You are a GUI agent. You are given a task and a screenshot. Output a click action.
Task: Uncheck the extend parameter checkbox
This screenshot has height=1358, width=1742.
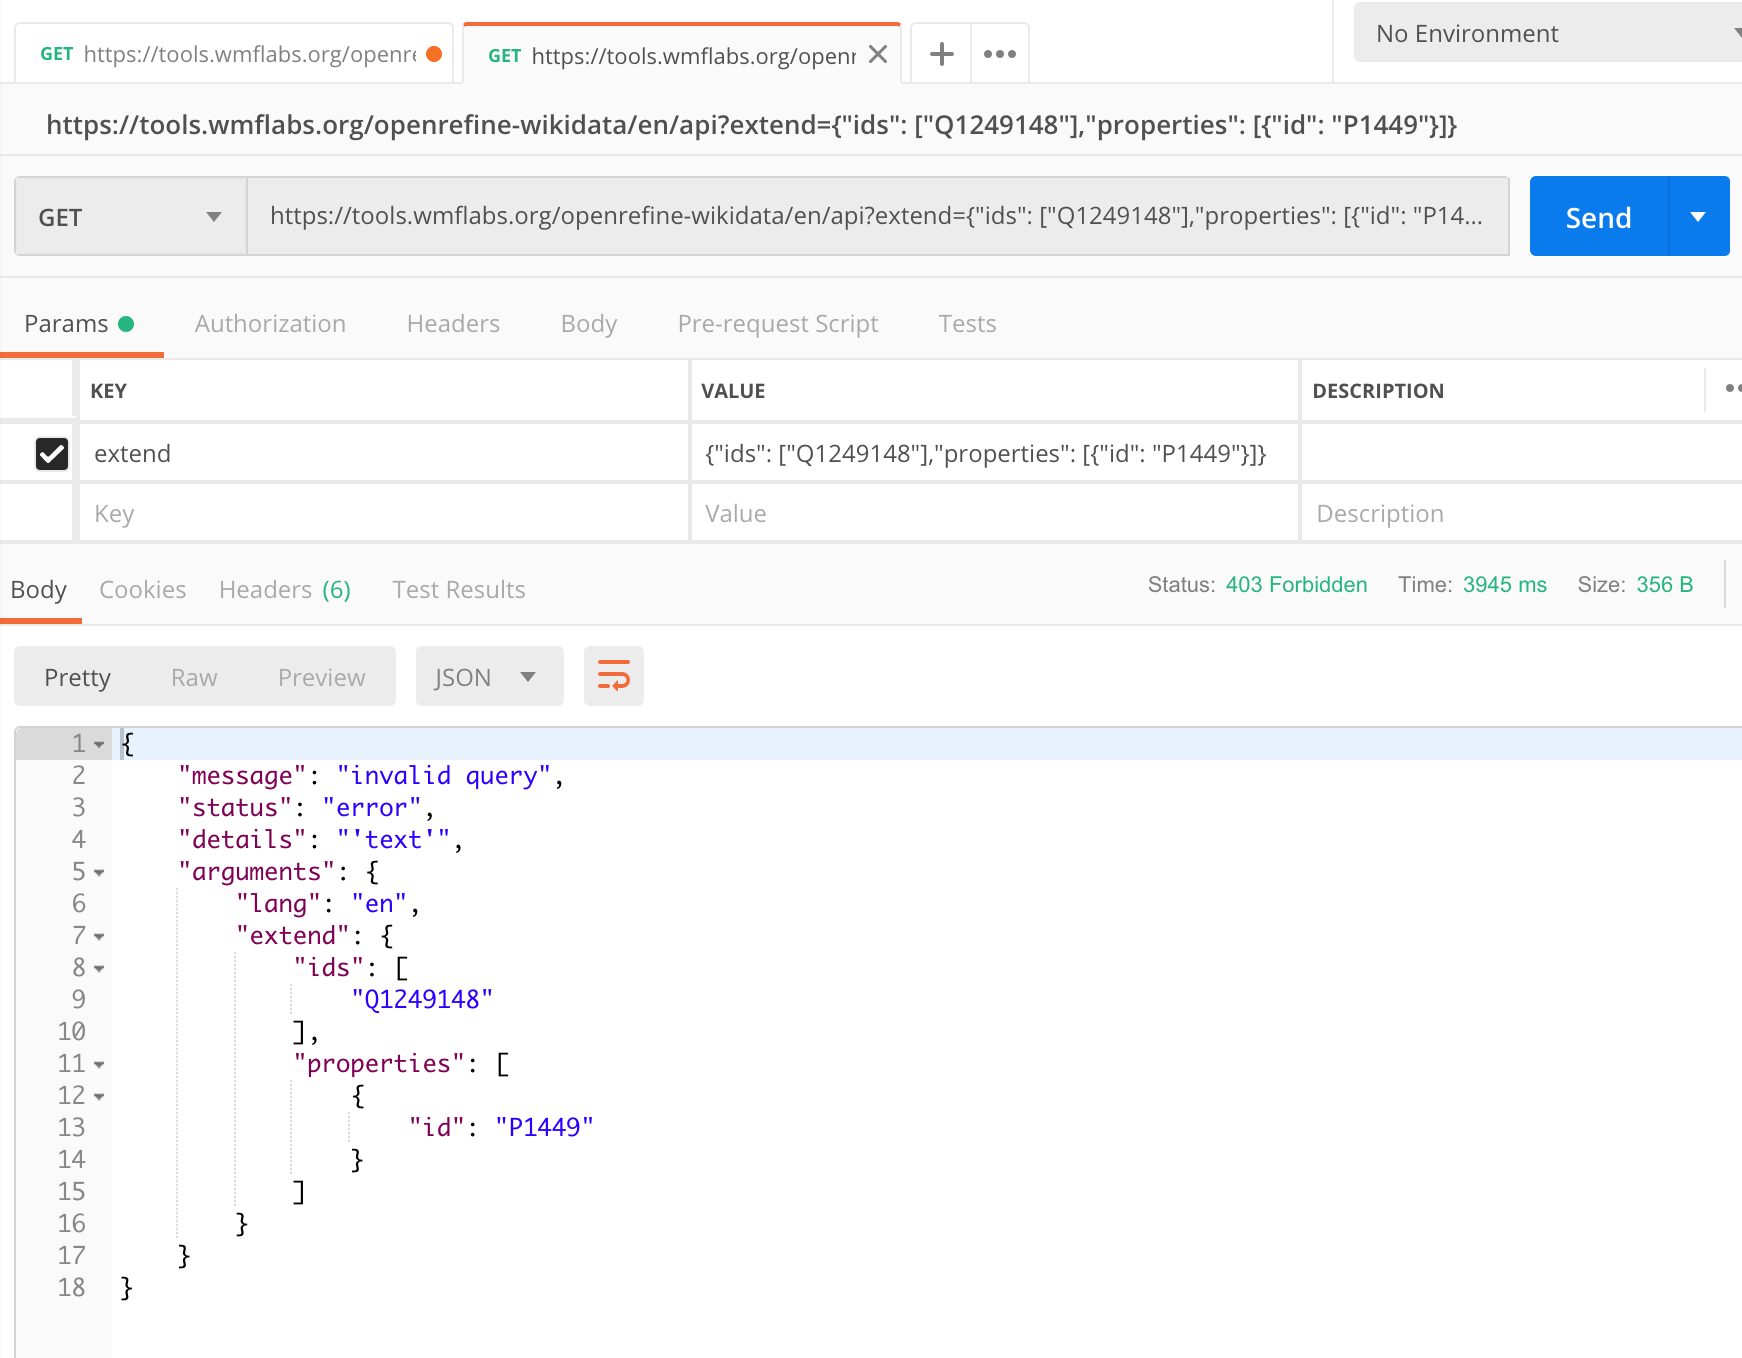52,453
